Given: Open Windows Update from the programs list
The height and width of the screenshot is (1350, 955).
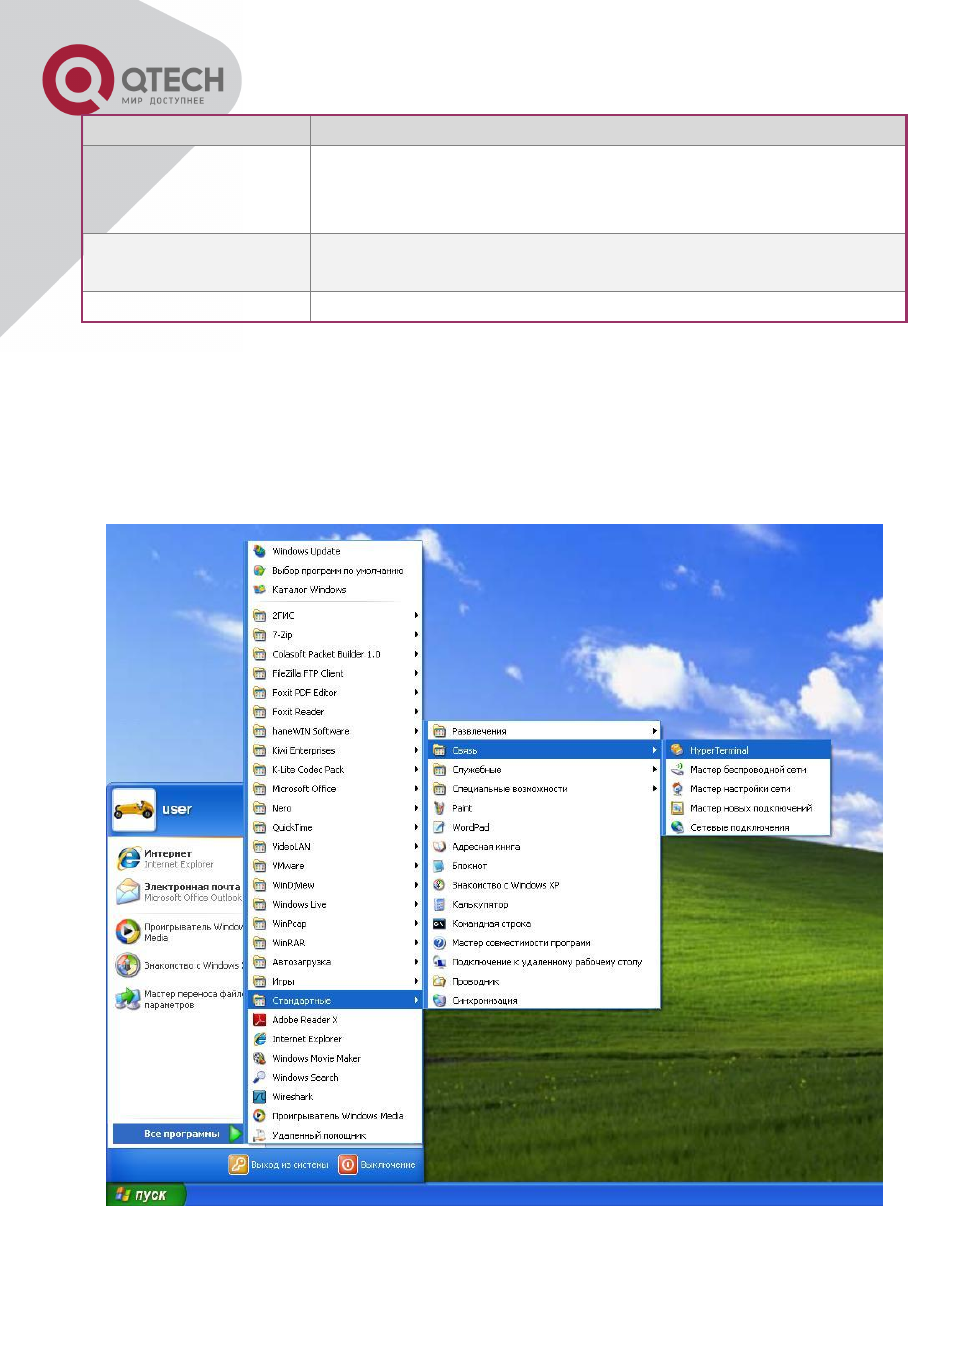Looking at the screenshot, I should [335, 551].
